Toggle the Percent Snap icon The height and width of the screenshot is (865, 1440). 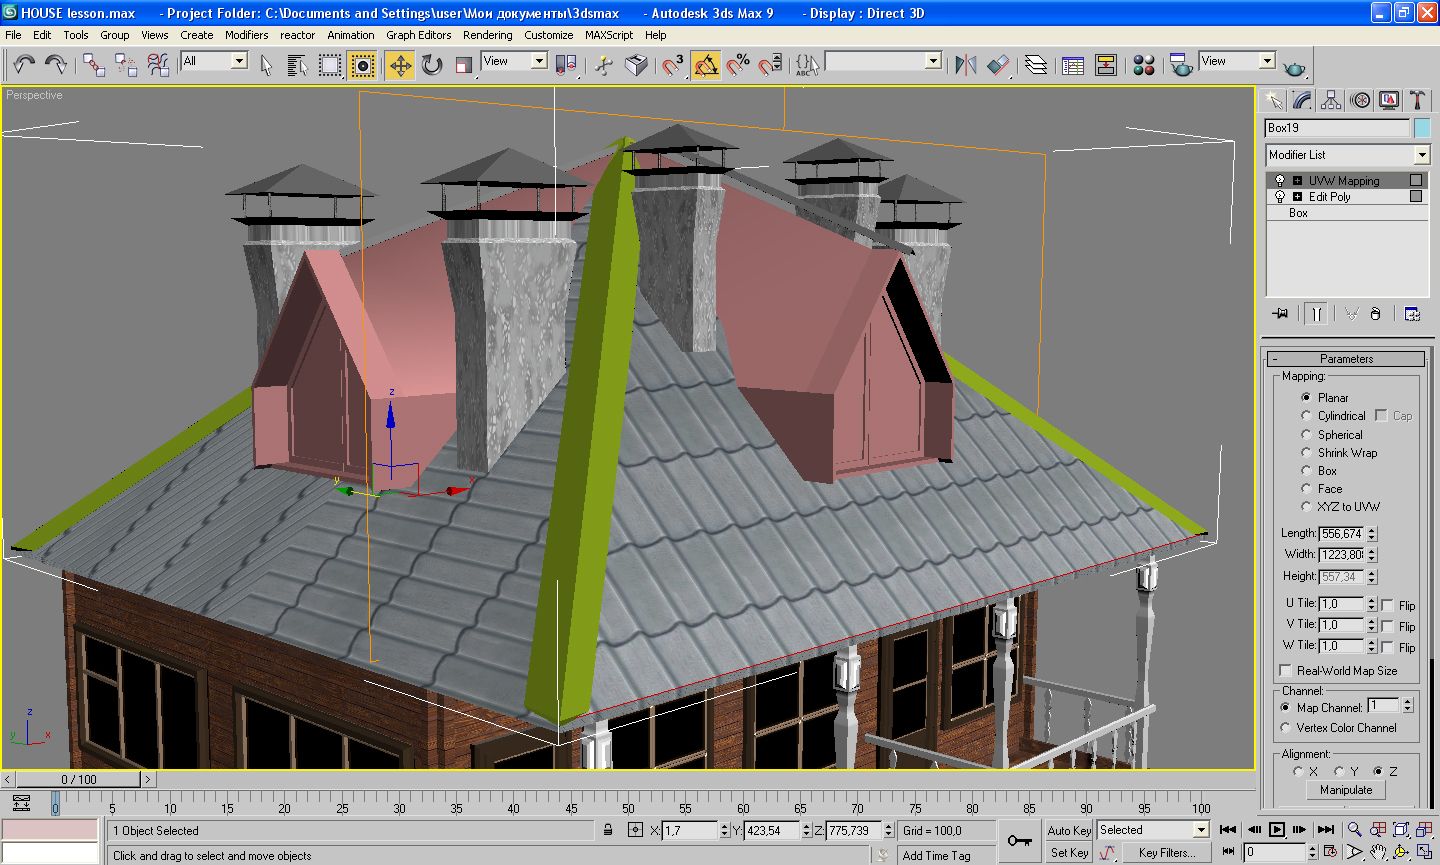coord(738,65)
